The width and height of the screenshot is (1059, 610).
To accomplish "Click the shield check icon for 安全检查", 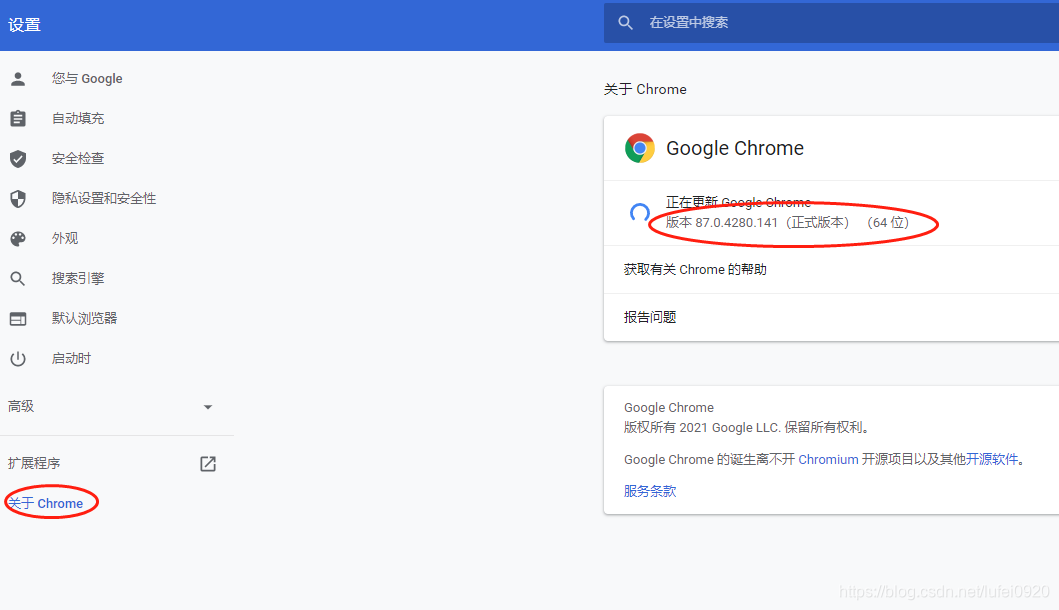I will [x=18, y=159].
